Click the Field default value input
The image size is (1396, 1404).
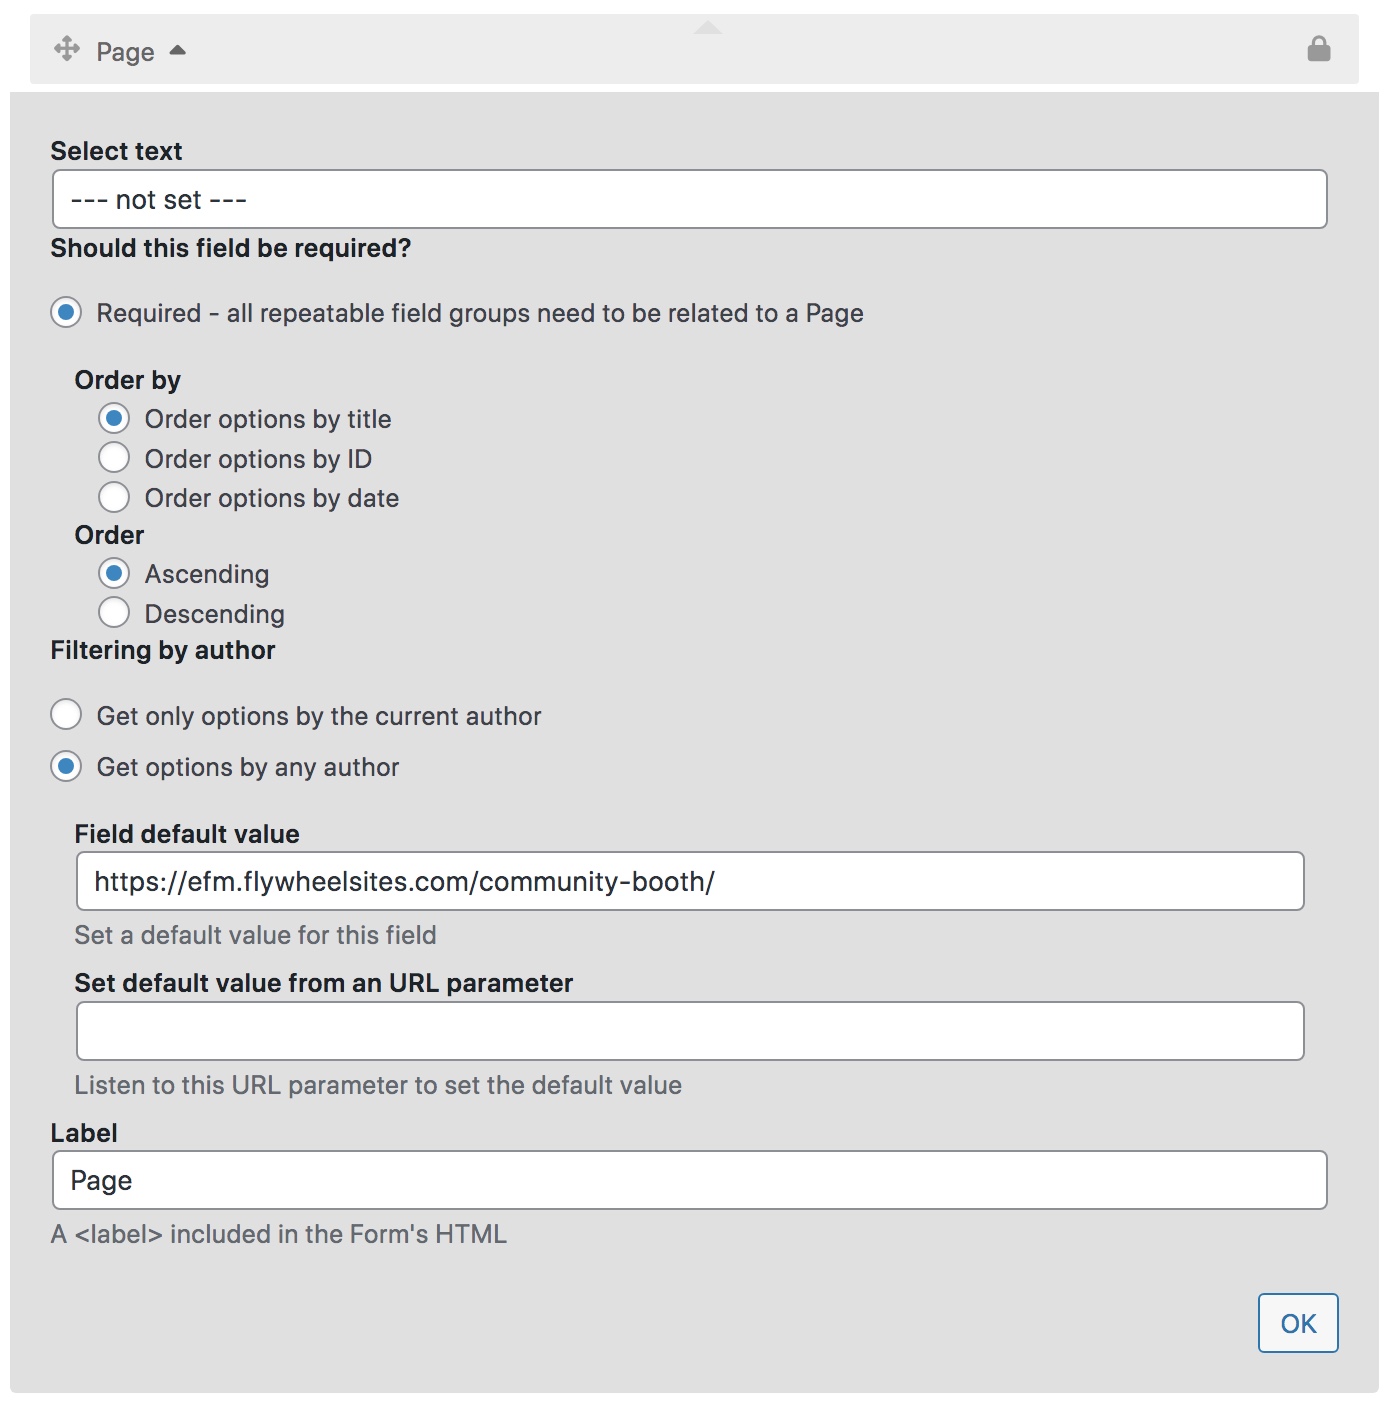tap(690, 881)
